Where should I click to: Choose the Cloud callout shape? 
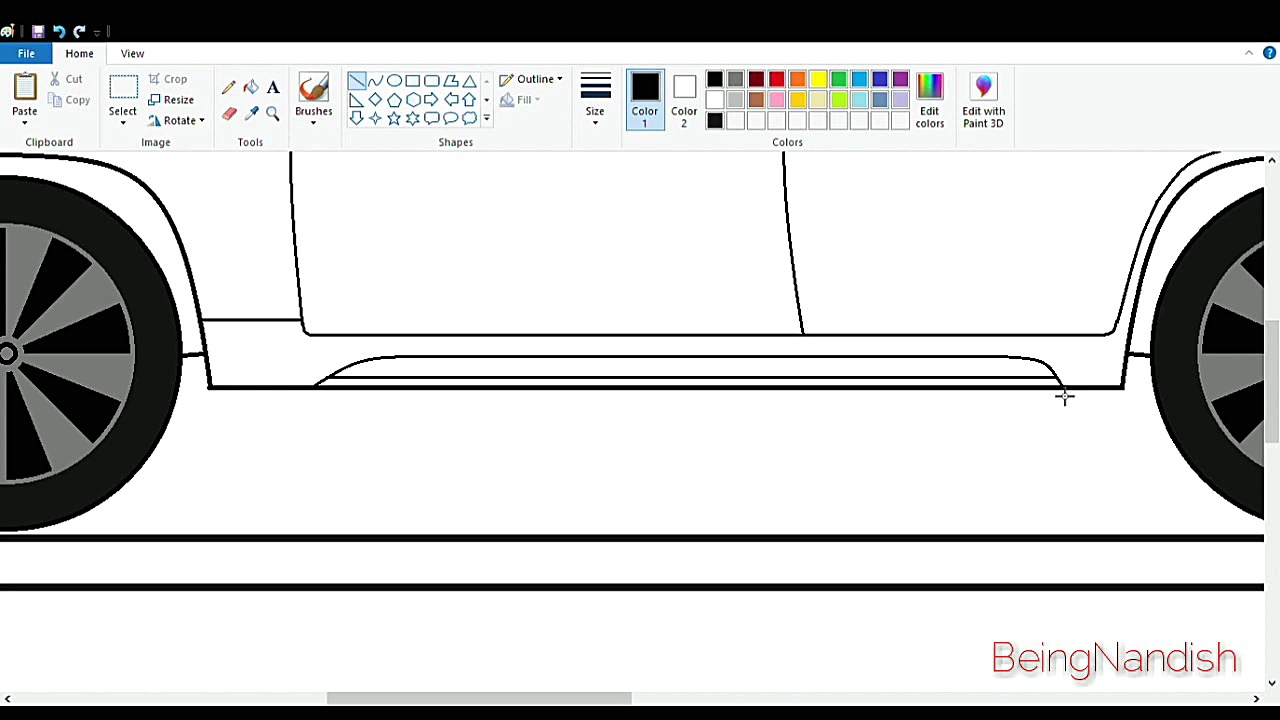click(469, 118)
